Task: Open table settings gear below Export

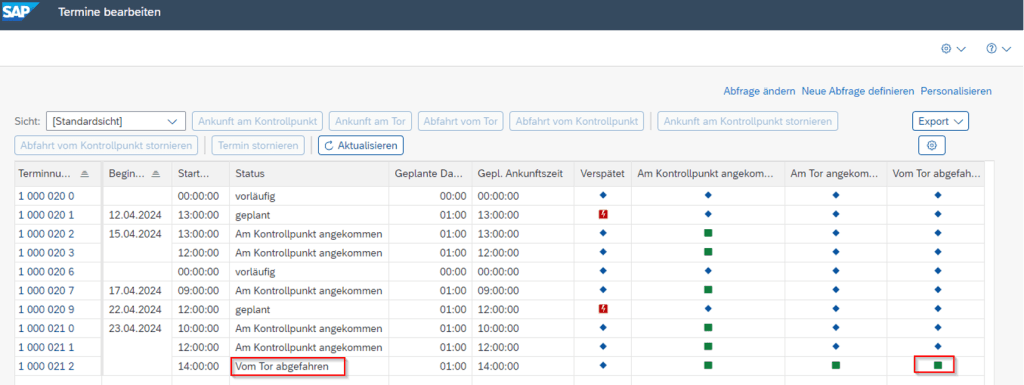Action: coord(932,146)
